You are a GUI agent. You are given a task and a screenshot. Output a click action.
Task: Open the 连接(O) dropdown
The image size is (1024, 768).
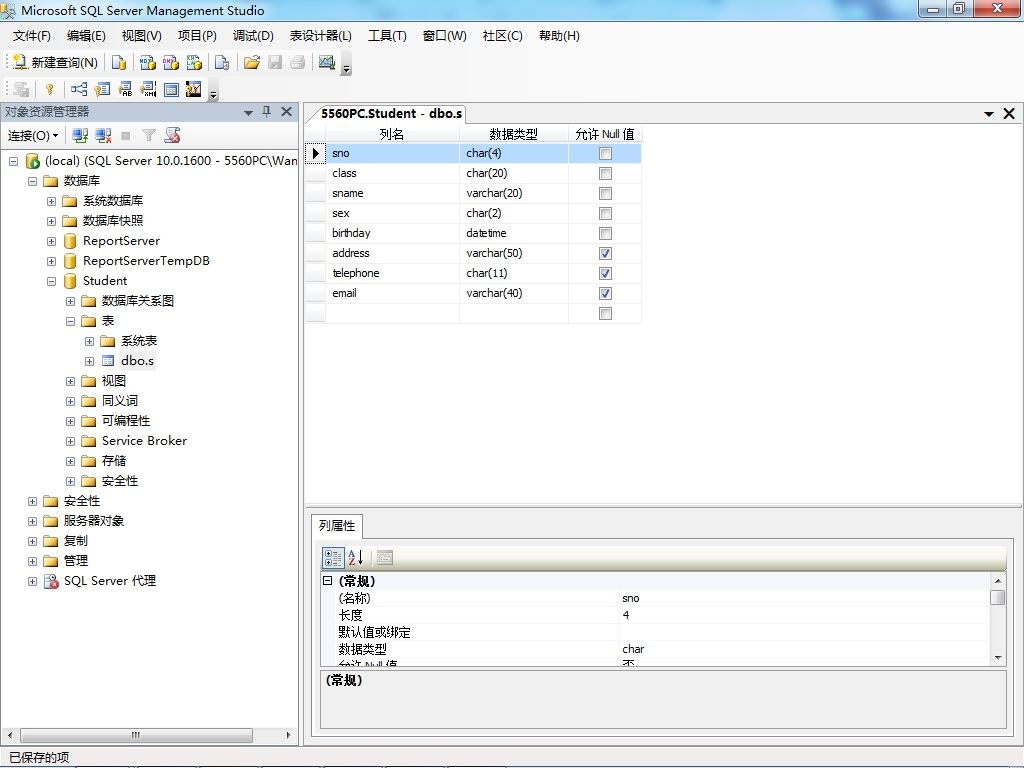click(x=33, y=136)
